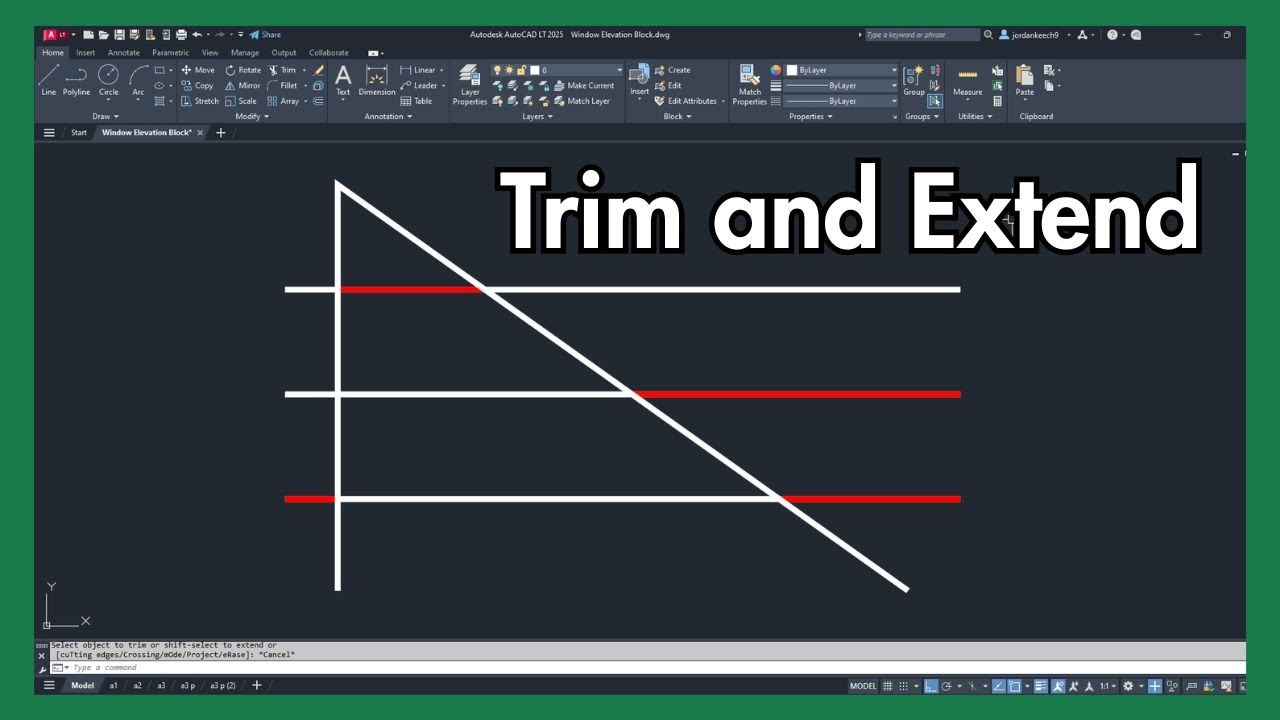Click Create block button

[673, 70]
